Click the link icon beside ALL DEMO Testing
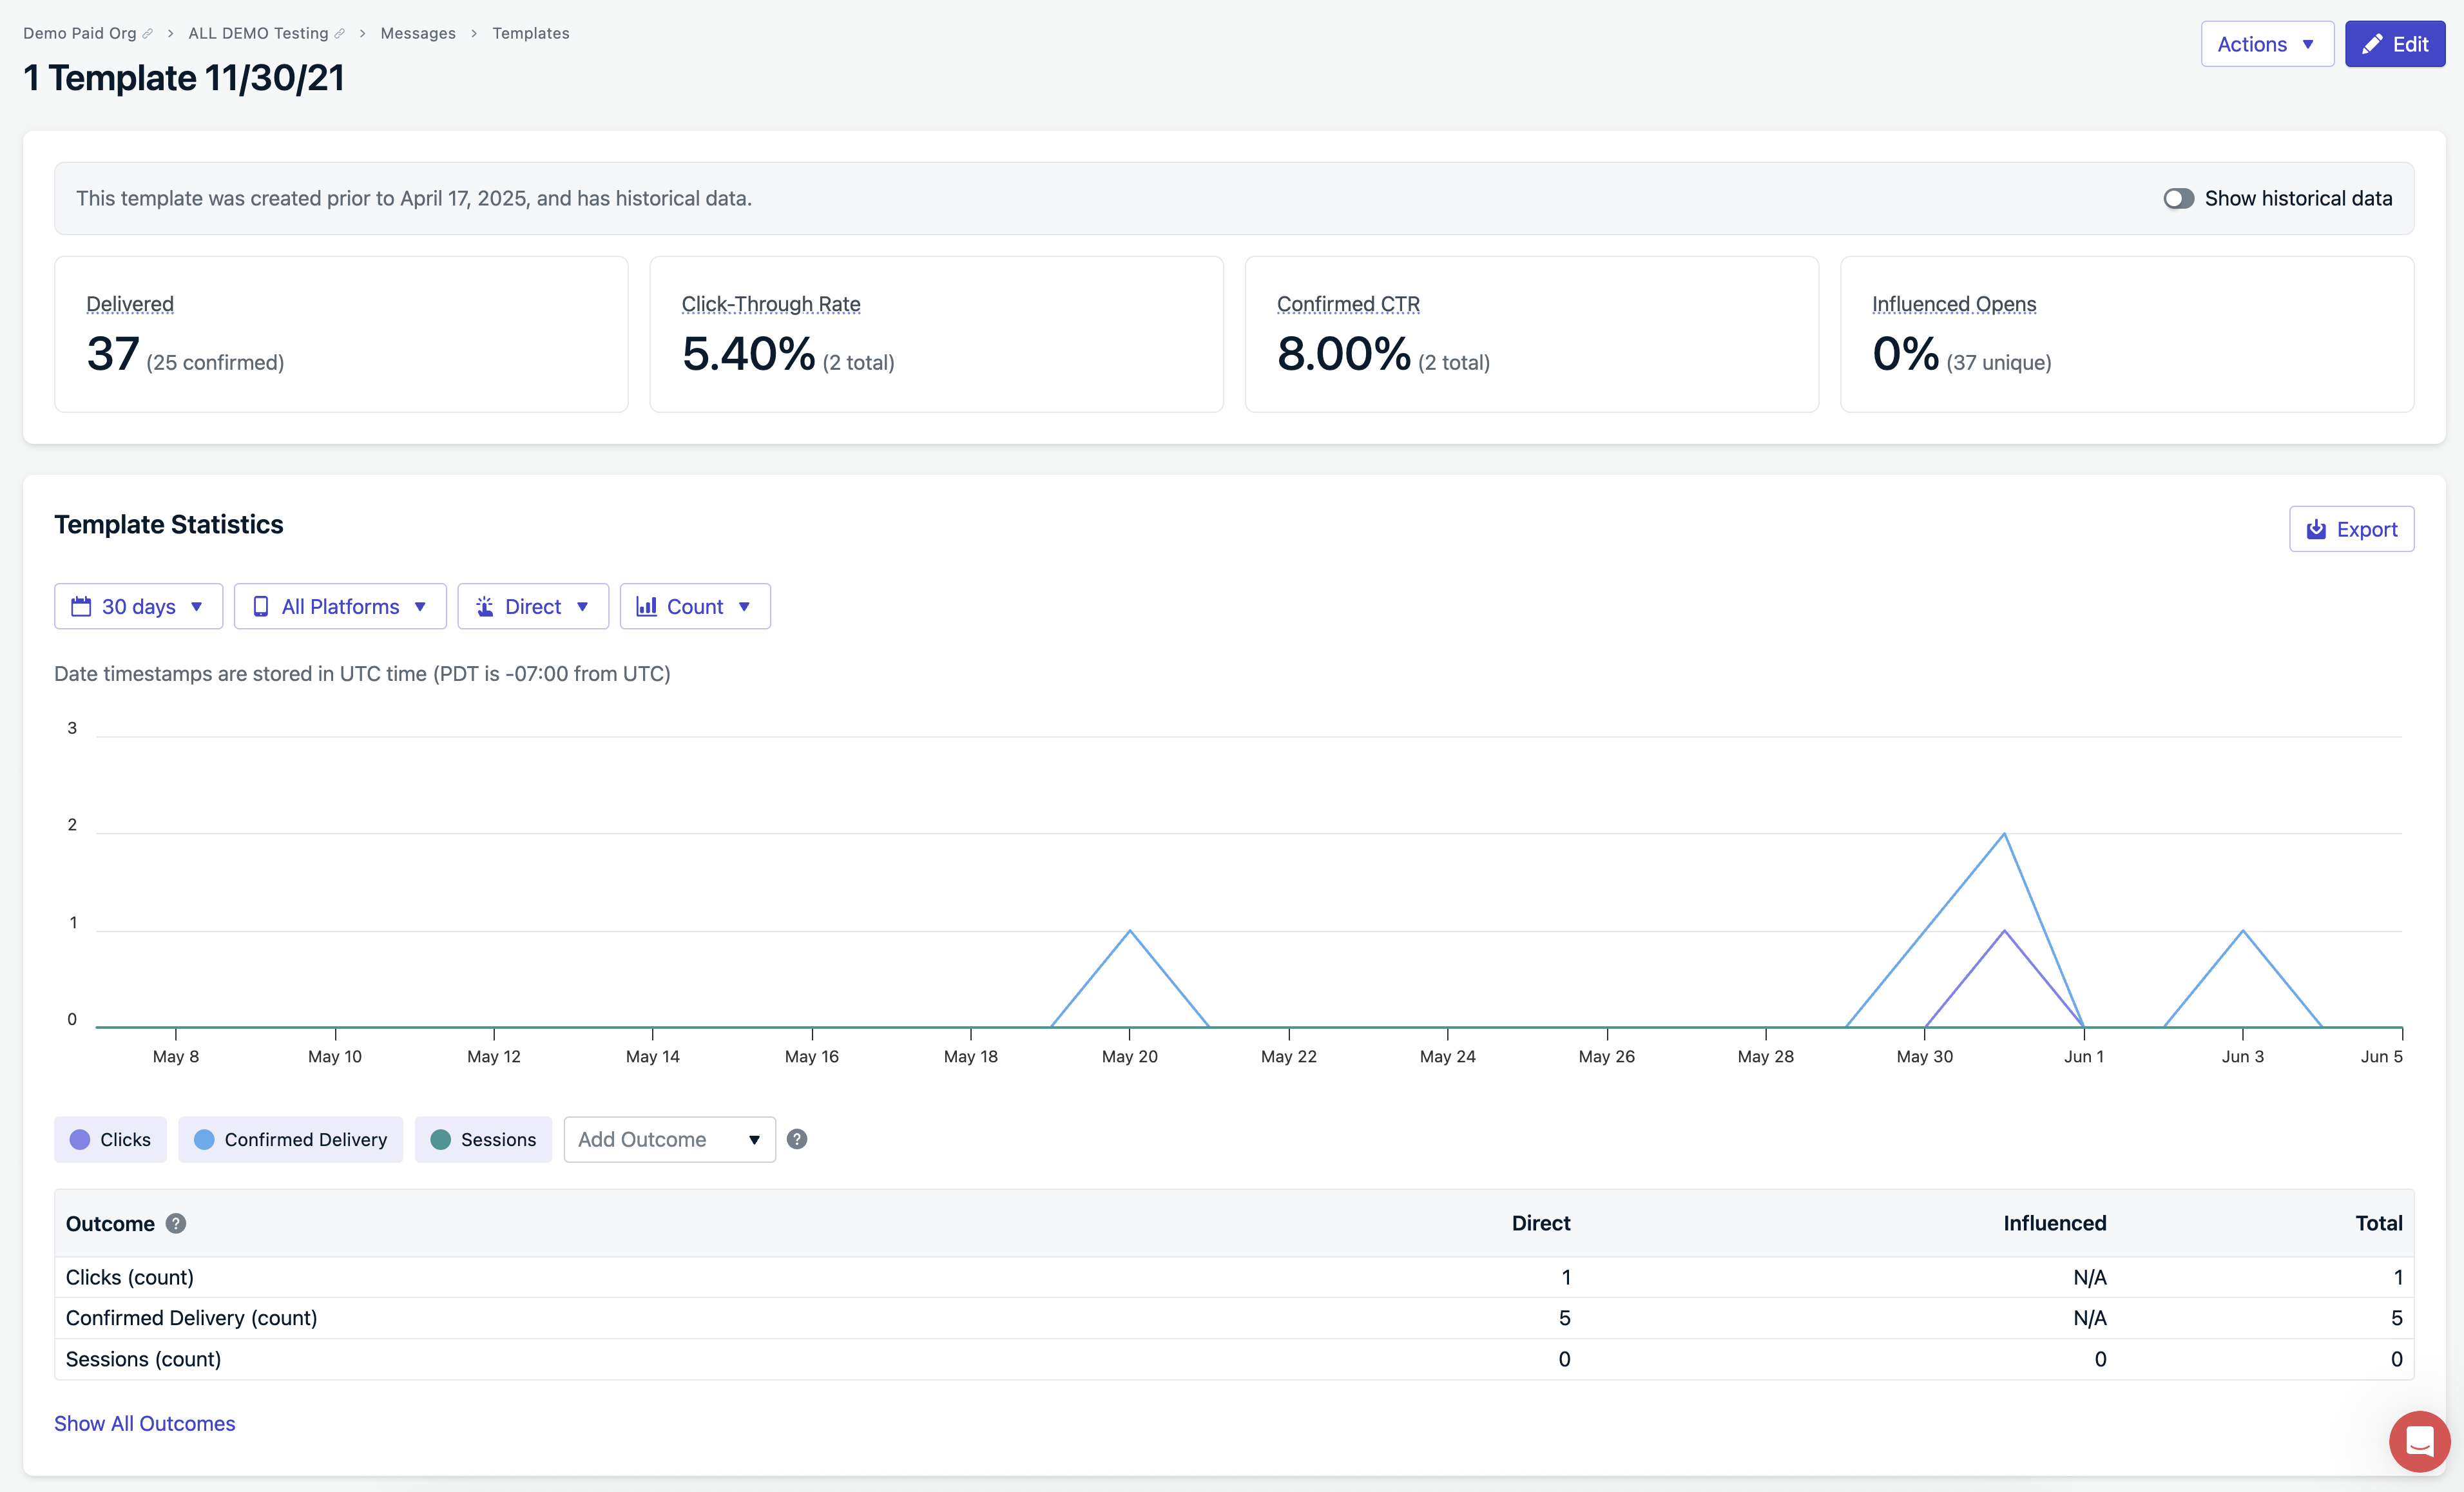The height and width of the screenshot is (1492, 2464). tap(340, 33)
